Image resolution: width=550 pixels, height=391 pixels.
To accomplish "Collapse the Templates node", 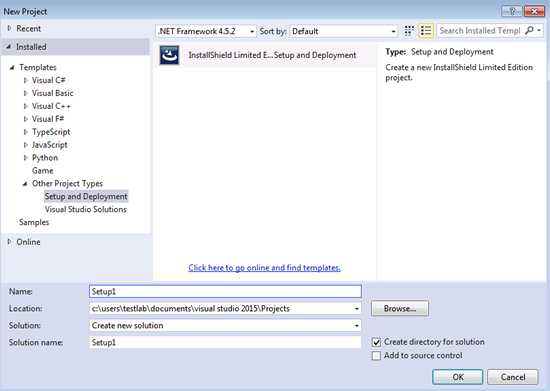I will [12, 67].
